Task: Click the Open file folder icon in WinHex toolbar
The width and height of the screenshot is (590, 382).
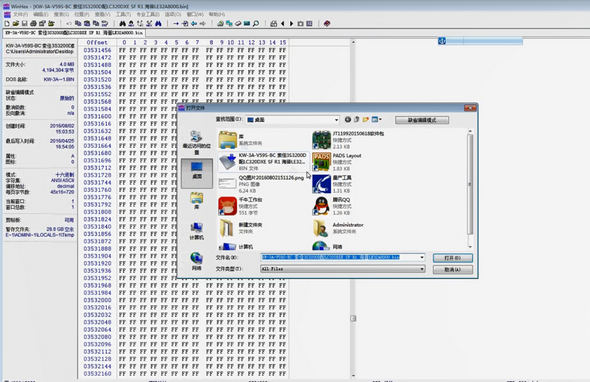Action: [15, 23]
